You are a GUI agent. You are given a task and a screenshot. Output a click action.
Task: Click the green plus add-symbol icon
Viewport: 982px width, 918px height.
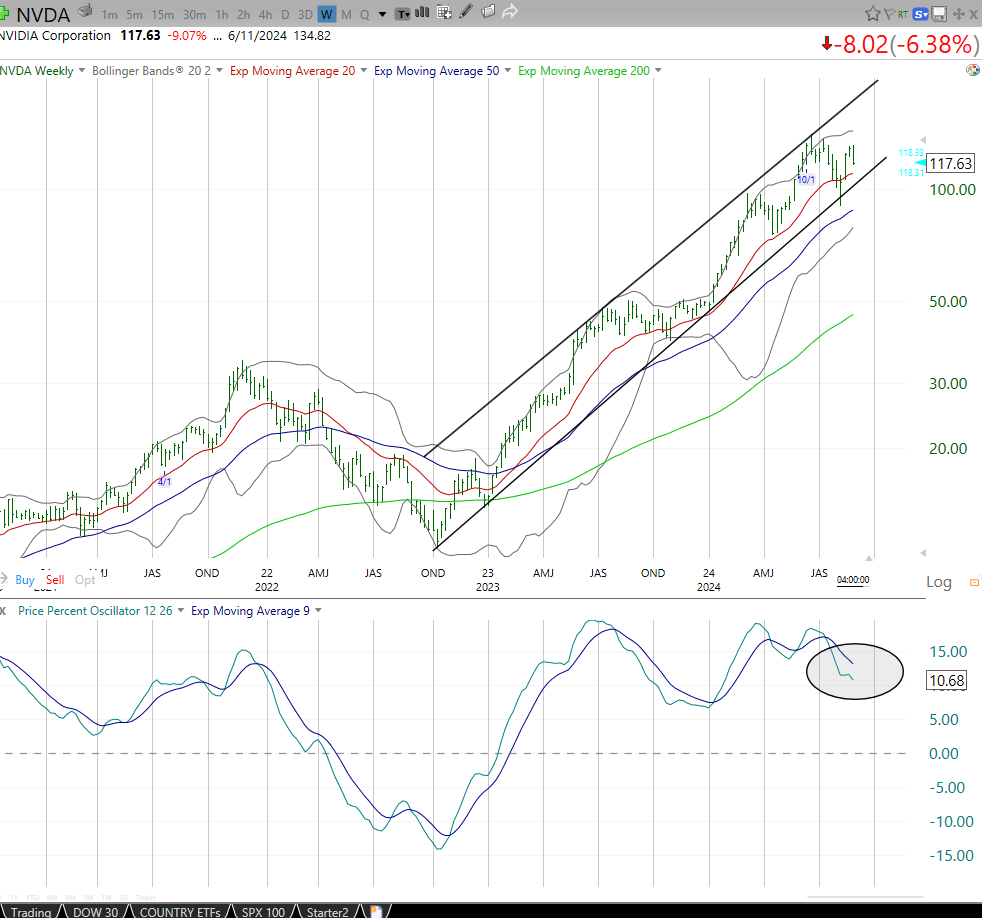(x=4, y=13)
